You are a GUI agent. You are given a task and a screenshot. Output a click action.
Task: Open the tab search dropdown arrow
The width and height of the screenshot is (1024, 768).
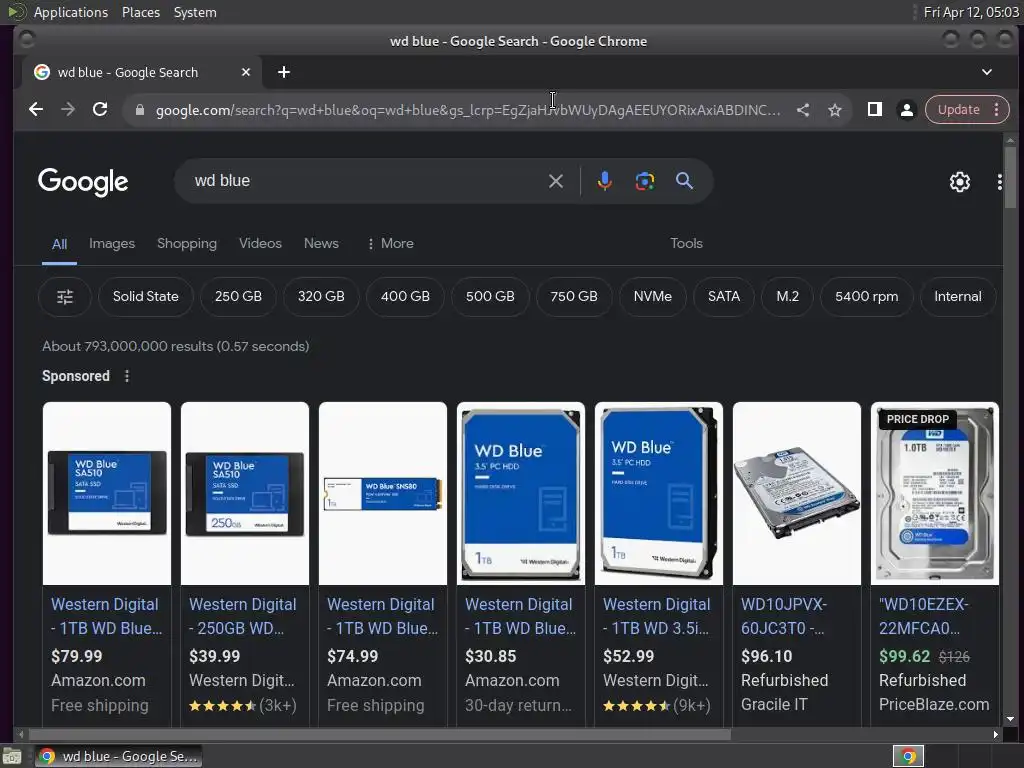point(987,72)
